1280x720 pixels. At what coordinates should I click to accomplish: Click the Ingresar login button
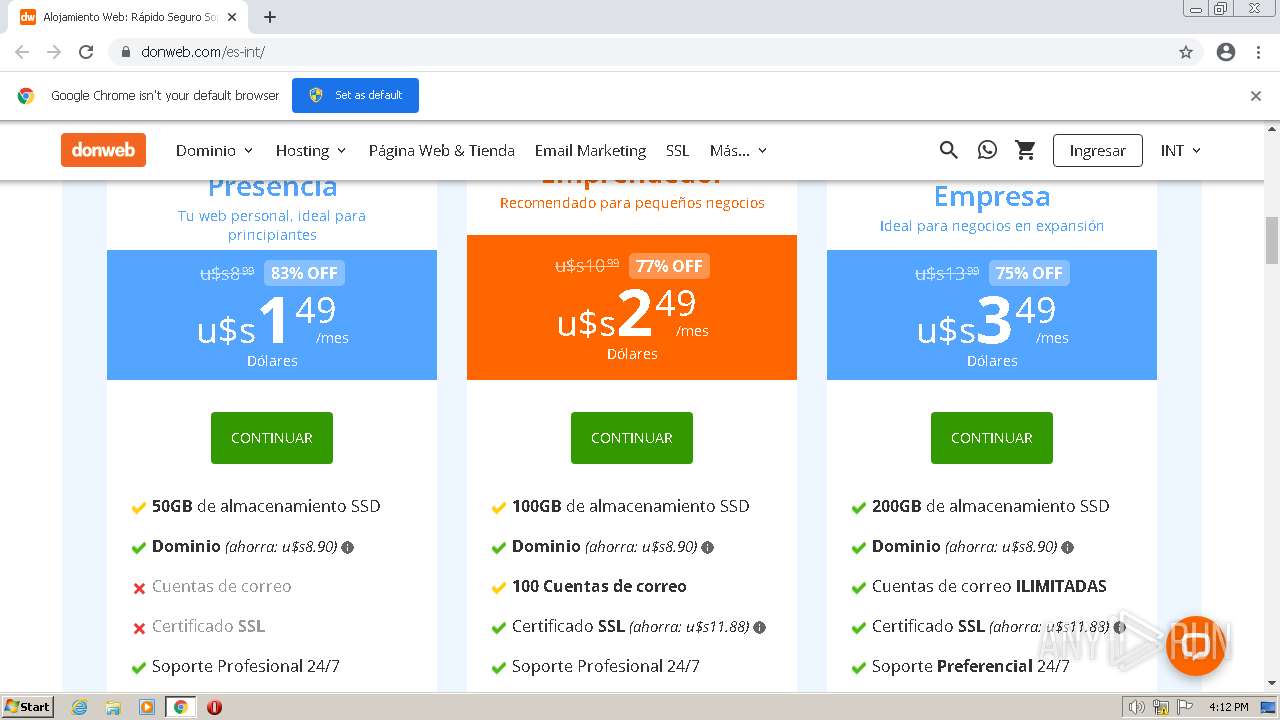(1097, 150)
